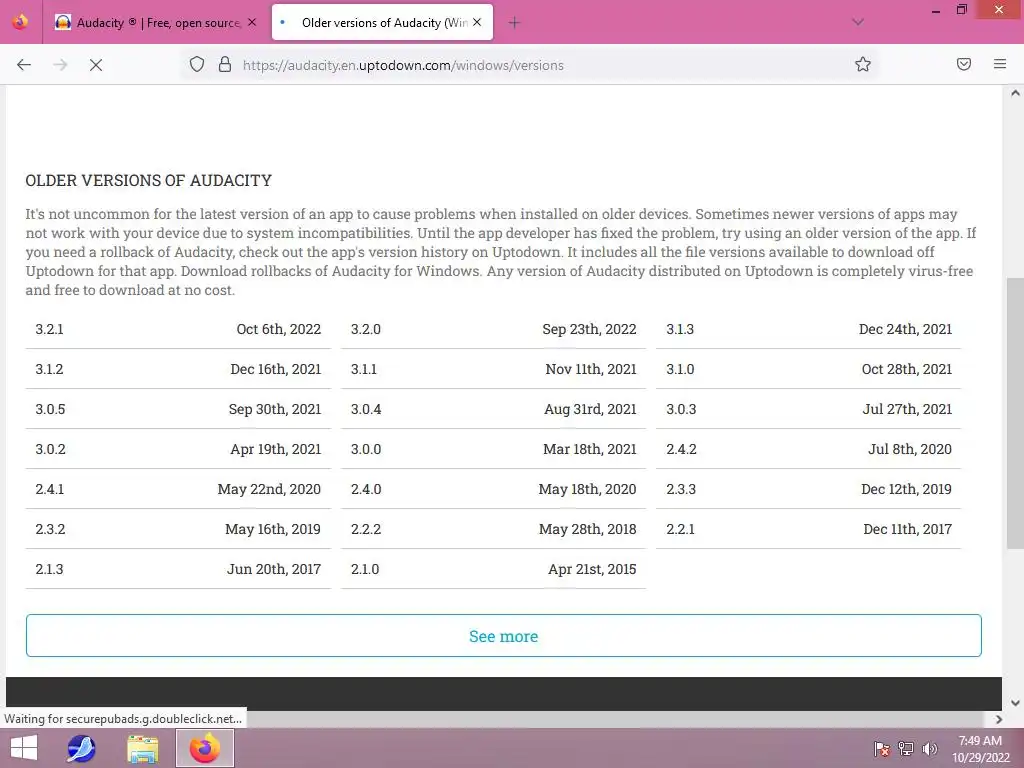Open version 2.2.2 from May 28th, 2018
The image size is (1024, 768).
[494, 529]
